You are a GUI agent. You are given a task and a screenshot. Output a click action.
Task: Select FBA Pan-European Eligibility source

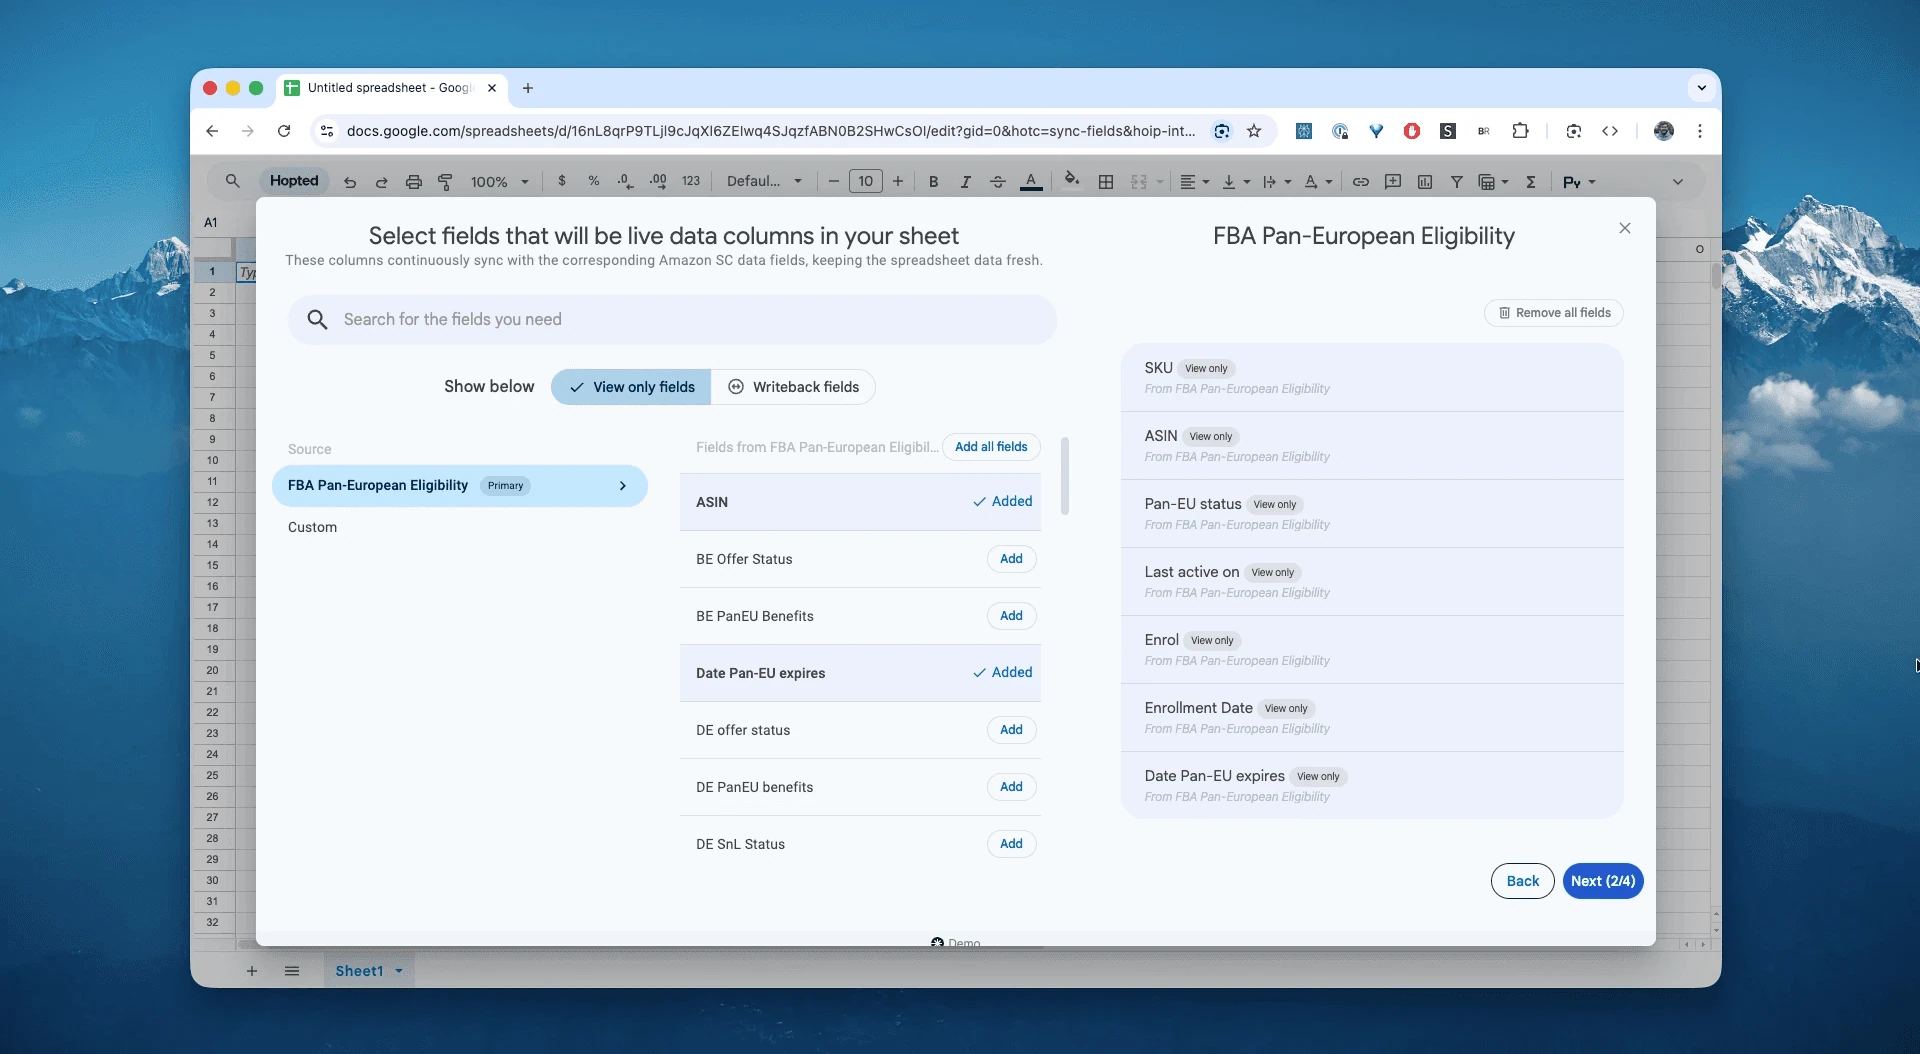[x=460, y=486]
